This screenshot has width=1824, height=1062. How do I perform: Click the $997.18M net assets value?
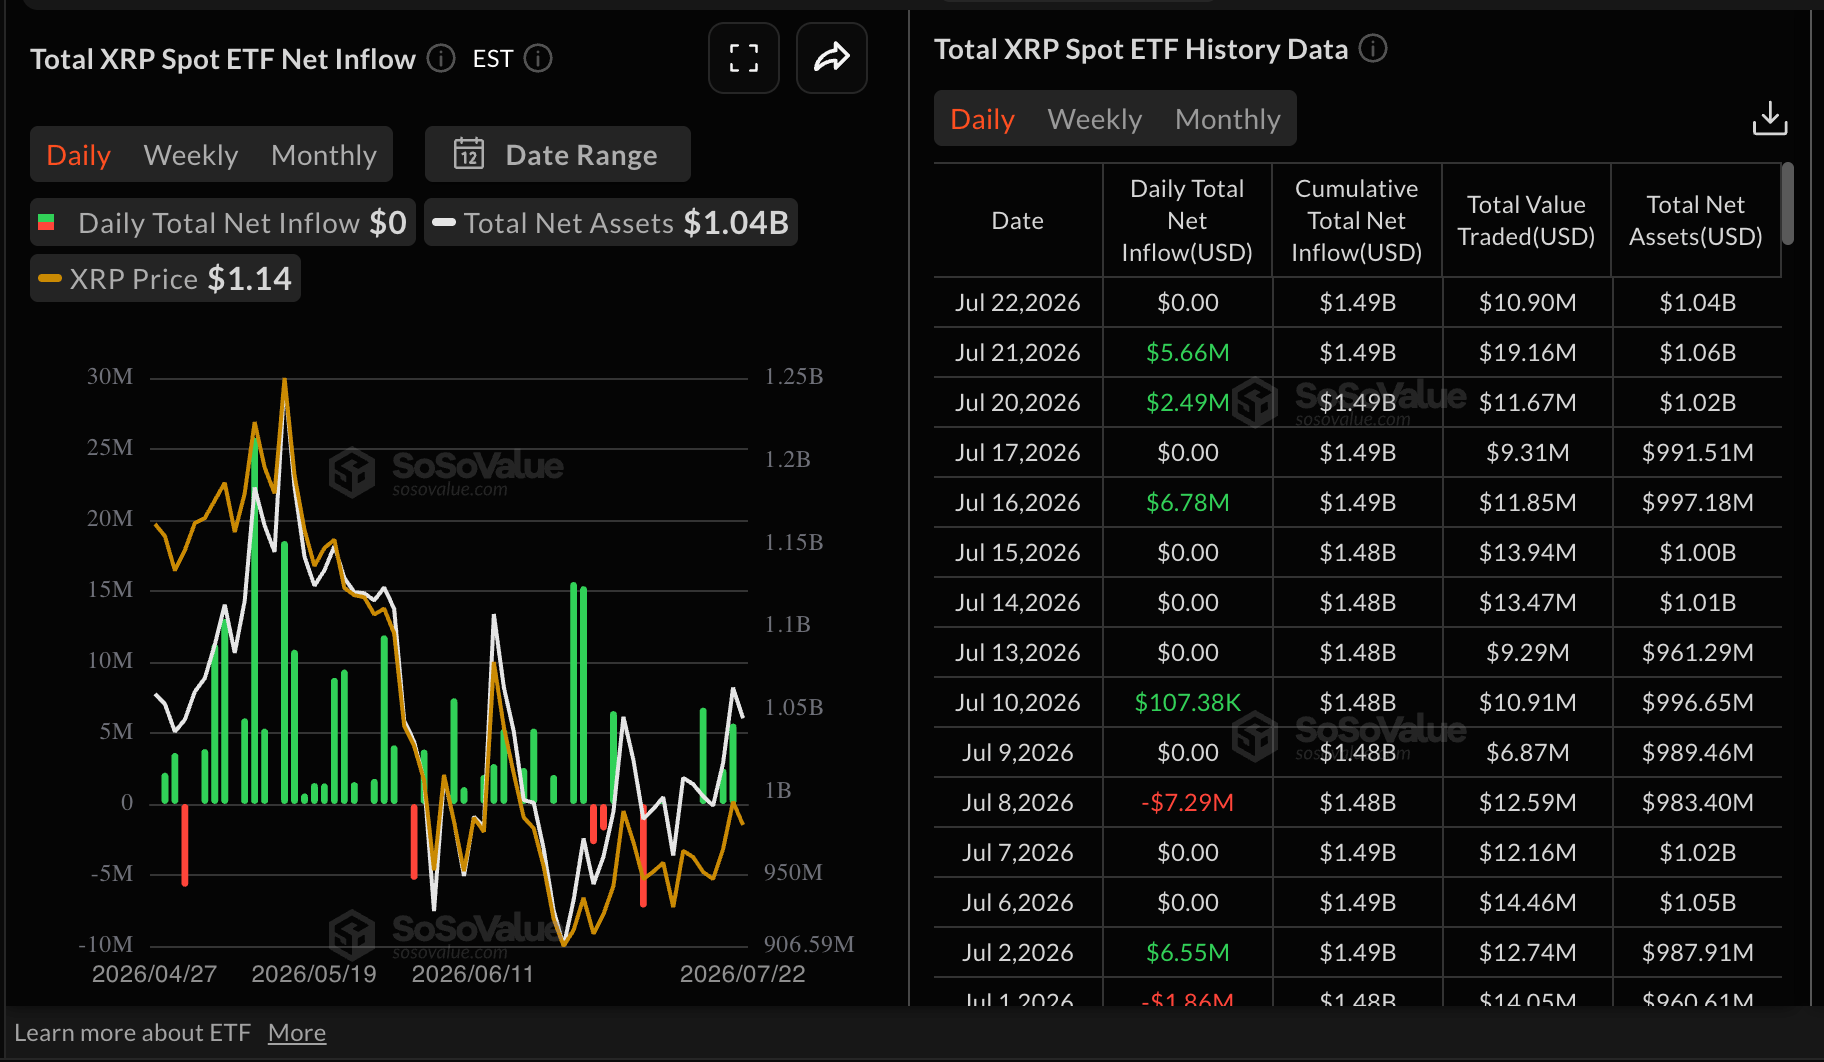pyautogui.click(x=1698, y=502)
